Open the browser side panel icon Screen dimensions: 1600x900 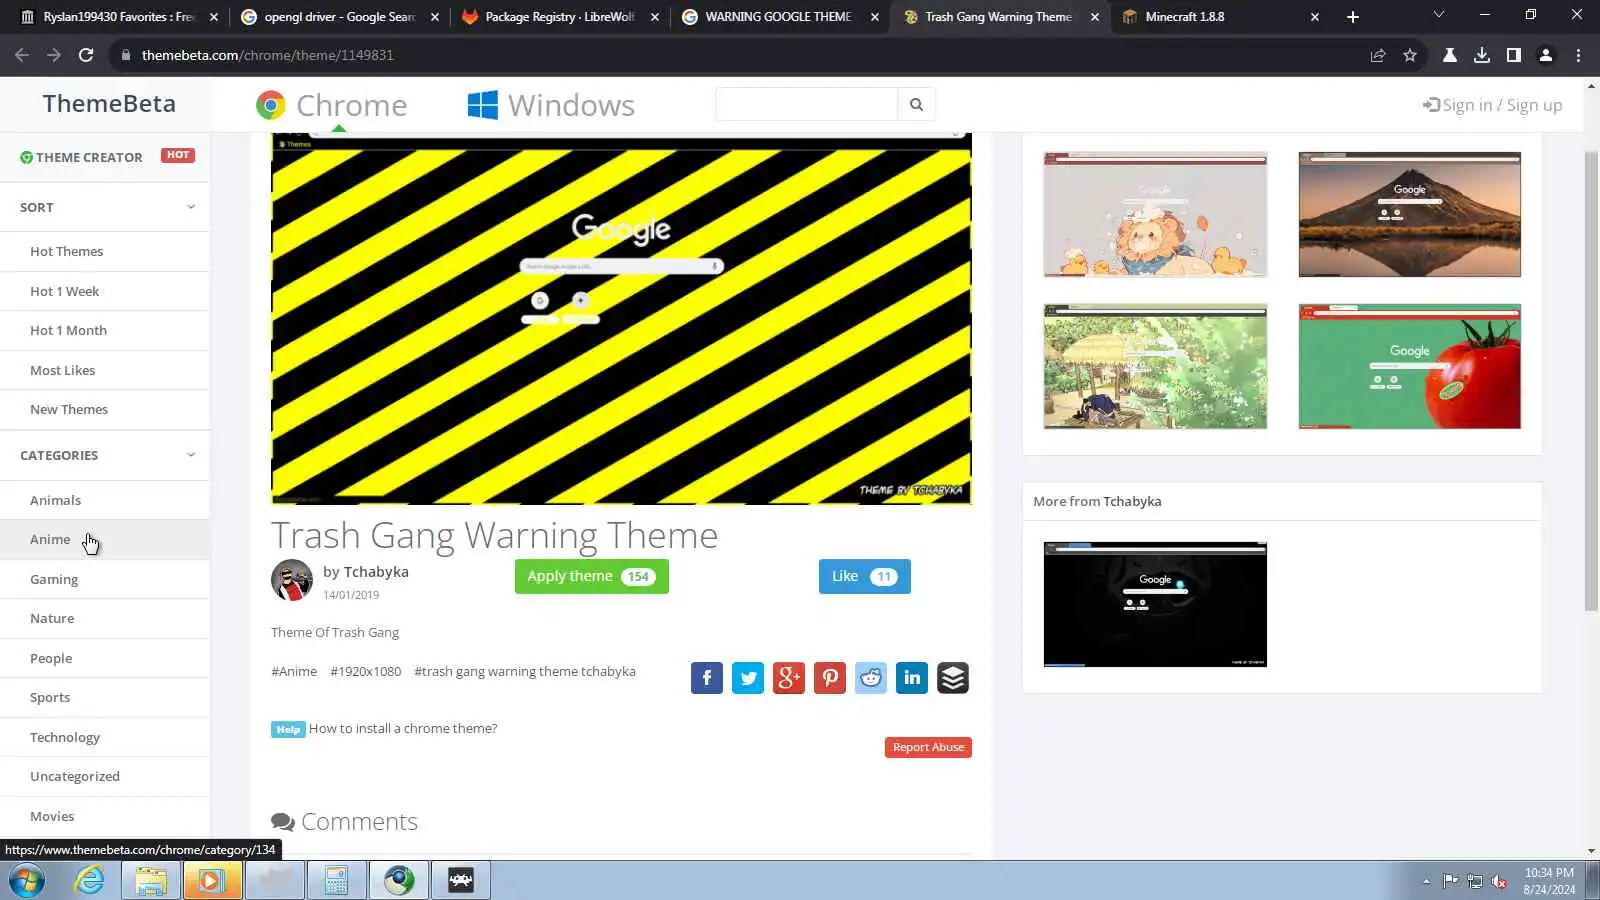[1514, 55]
